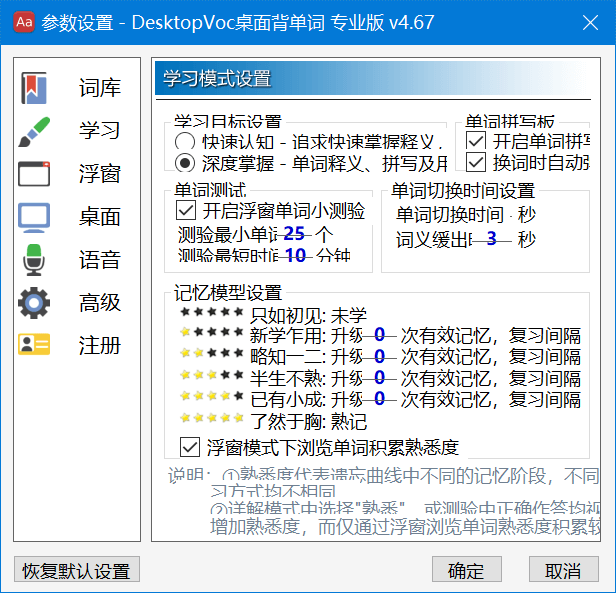The height and width of the screenshot is (593, 616).
Task: Click 半生不熟 upgrade count value 0
Action: (380, 377)
